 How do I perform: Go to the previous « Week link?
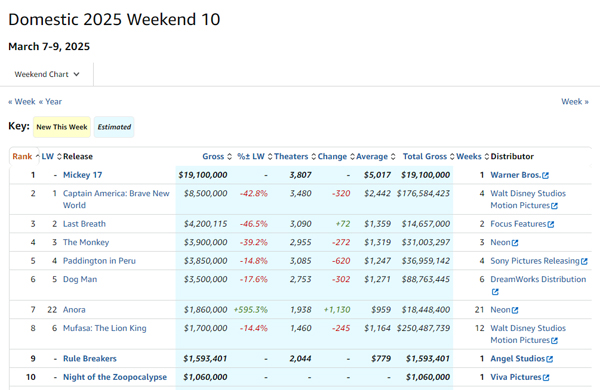[x=22, y=102]
